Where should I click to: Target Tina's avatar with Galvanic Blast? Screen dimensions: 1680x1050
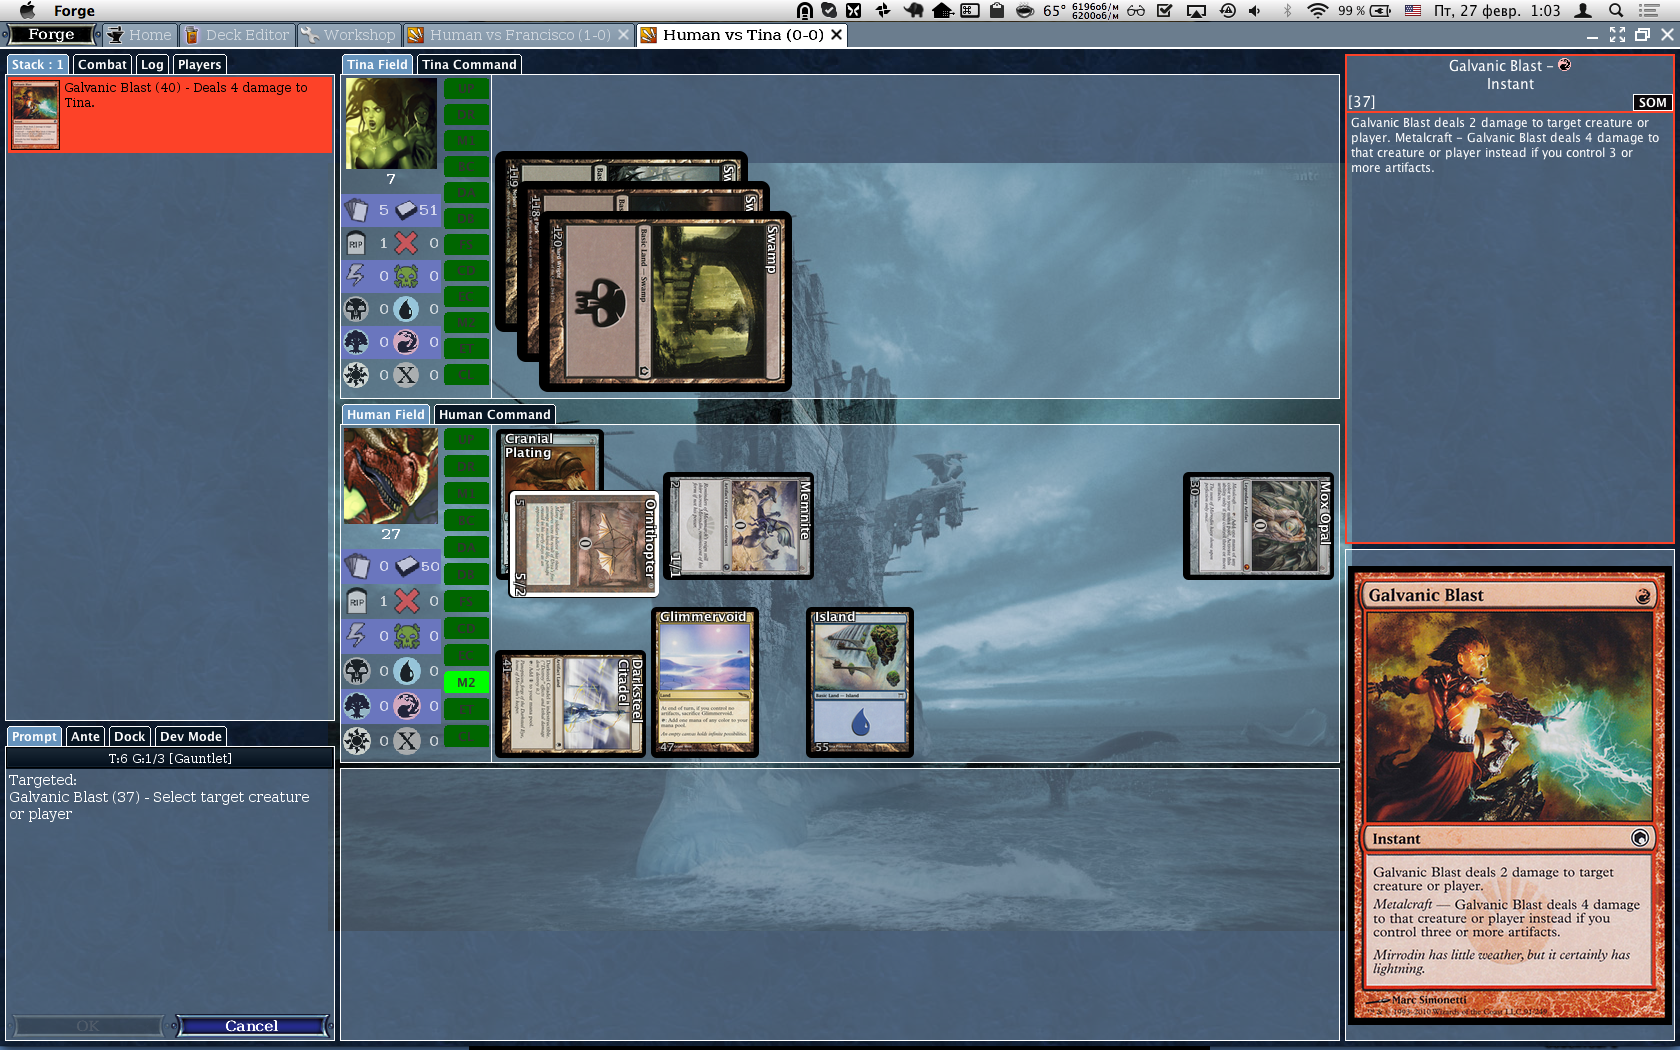click(x=390, y=124)
